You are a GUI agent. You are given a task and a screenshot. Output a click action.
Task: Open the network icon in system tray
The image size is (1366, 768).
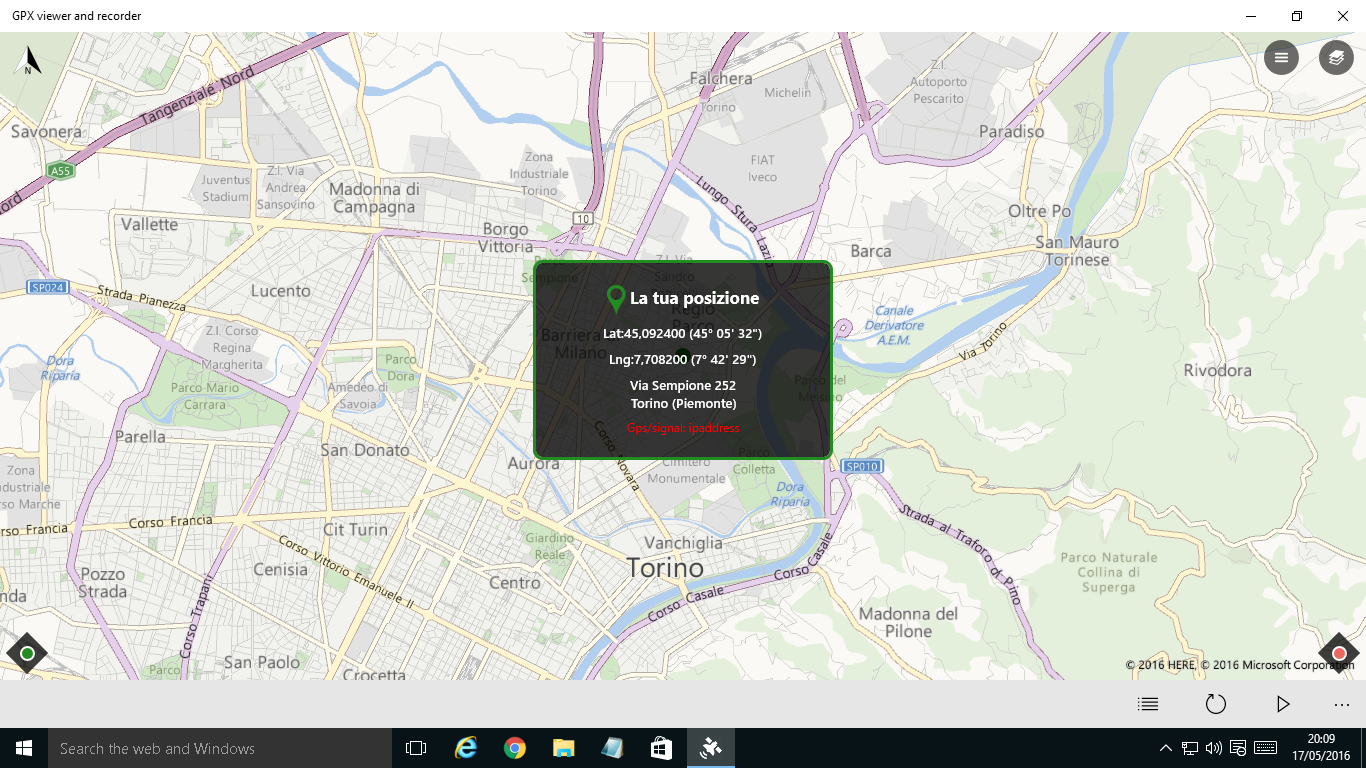coord(1190,748)
